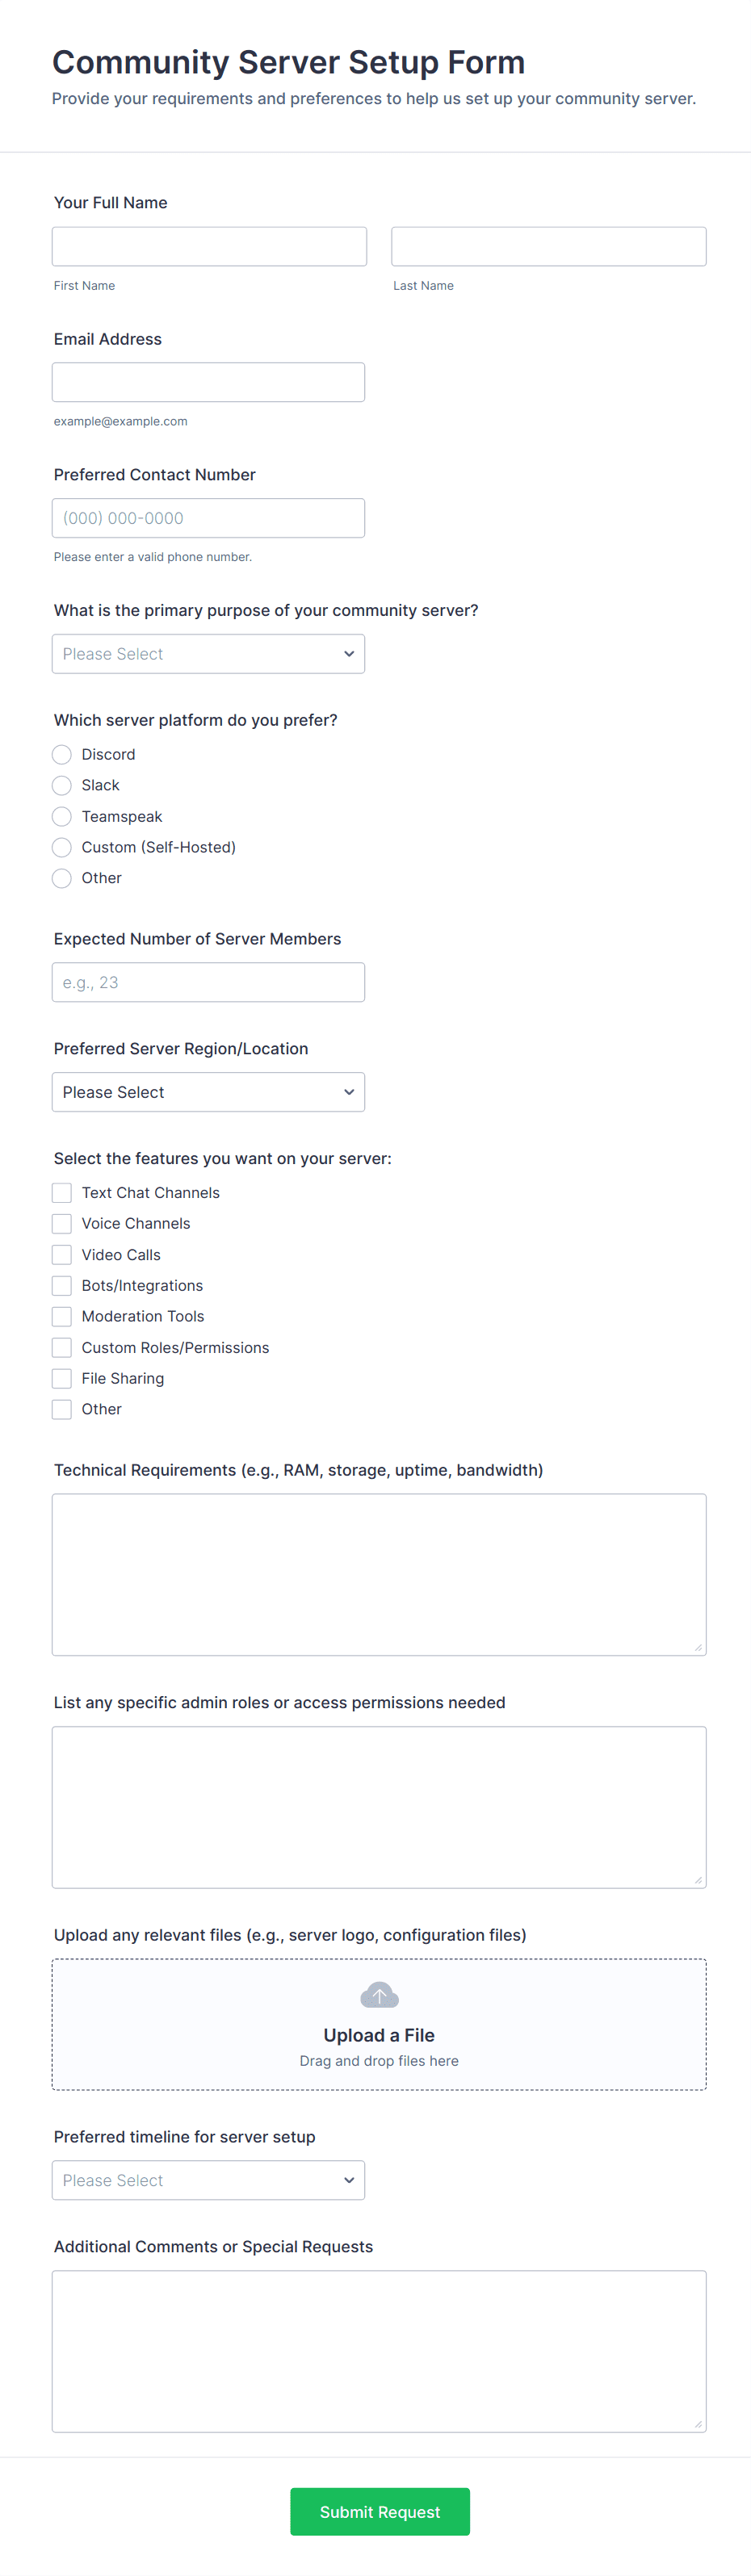Focus the Additional Comments text area
This screenshot has height=2576, width=751.
point(379,2351)
